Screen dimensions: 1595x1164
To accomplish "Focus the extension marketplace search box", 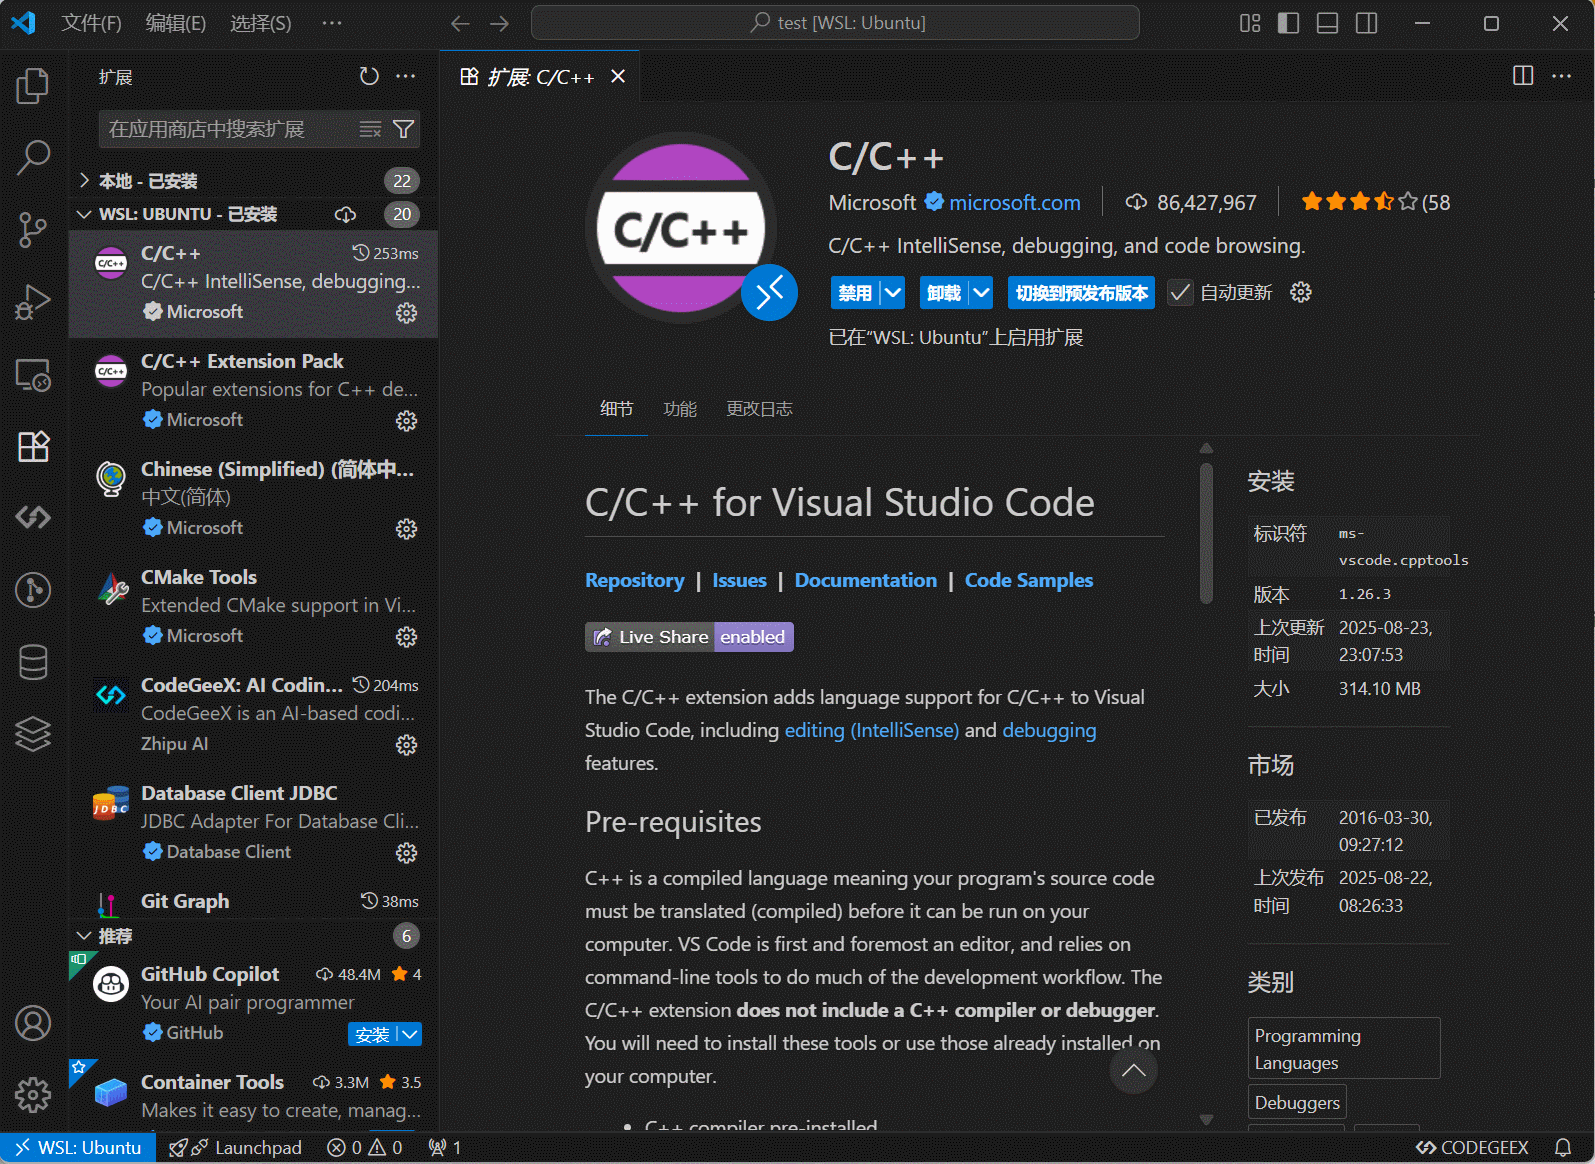I will pos(230,129).
